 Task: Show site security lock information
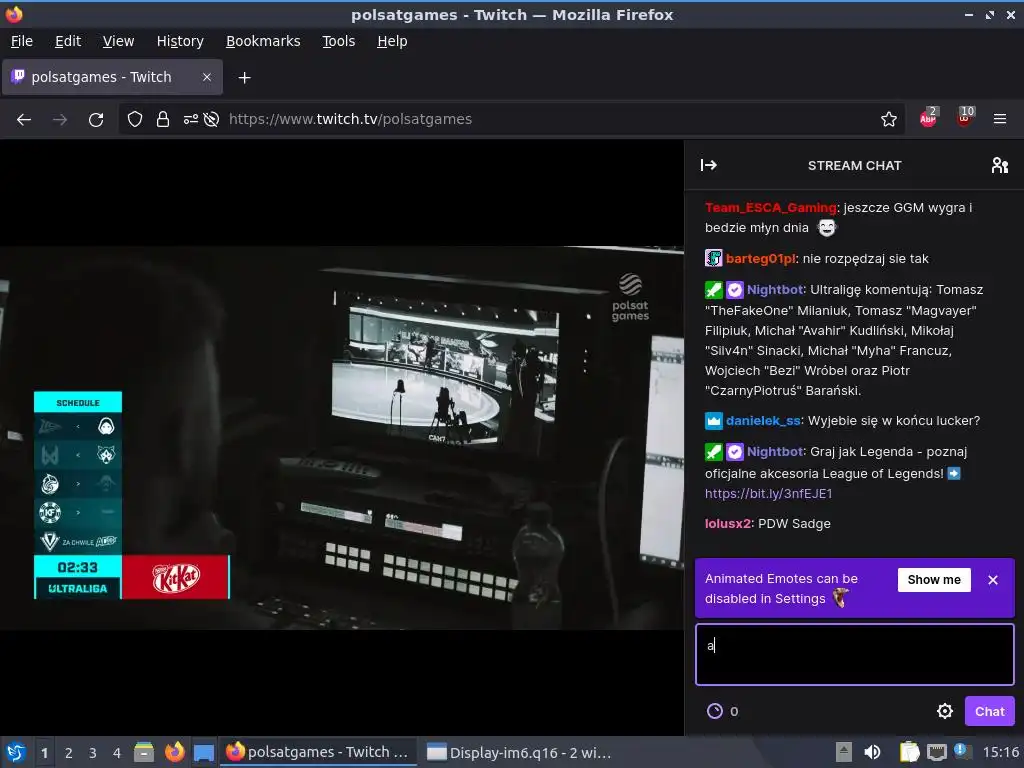pos(163,120)
